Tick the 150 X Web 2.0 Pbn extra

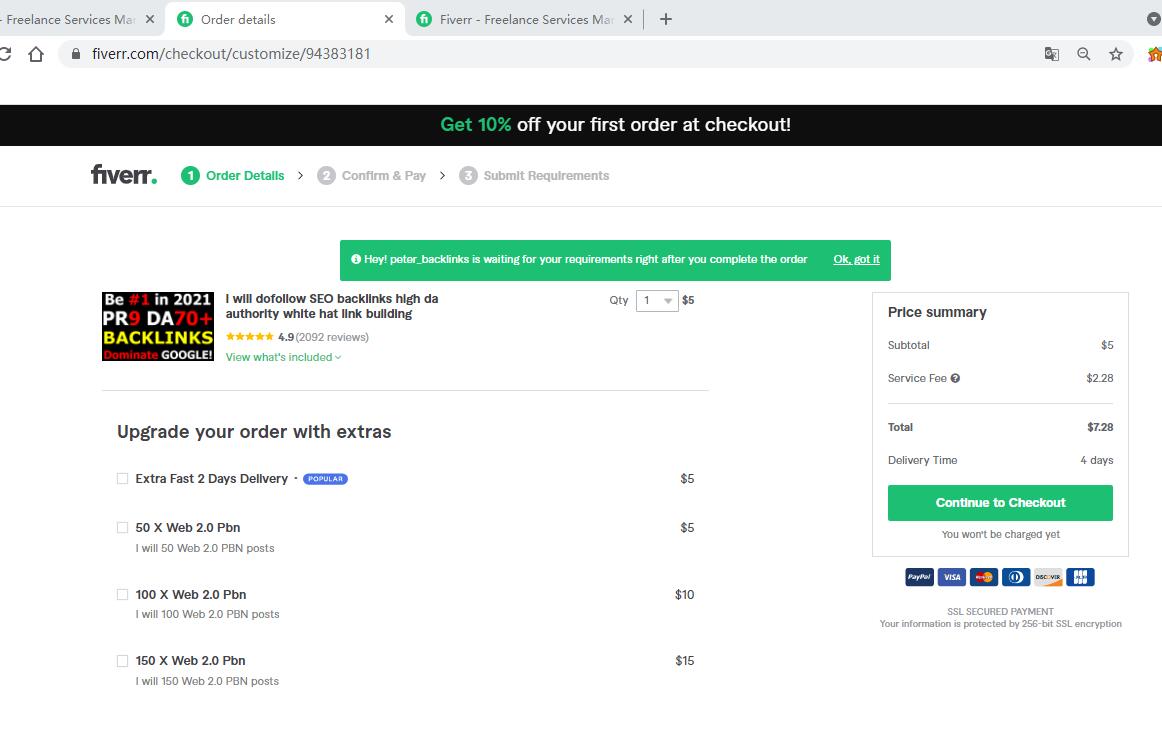pyautogui.click(x=123, y=661)
